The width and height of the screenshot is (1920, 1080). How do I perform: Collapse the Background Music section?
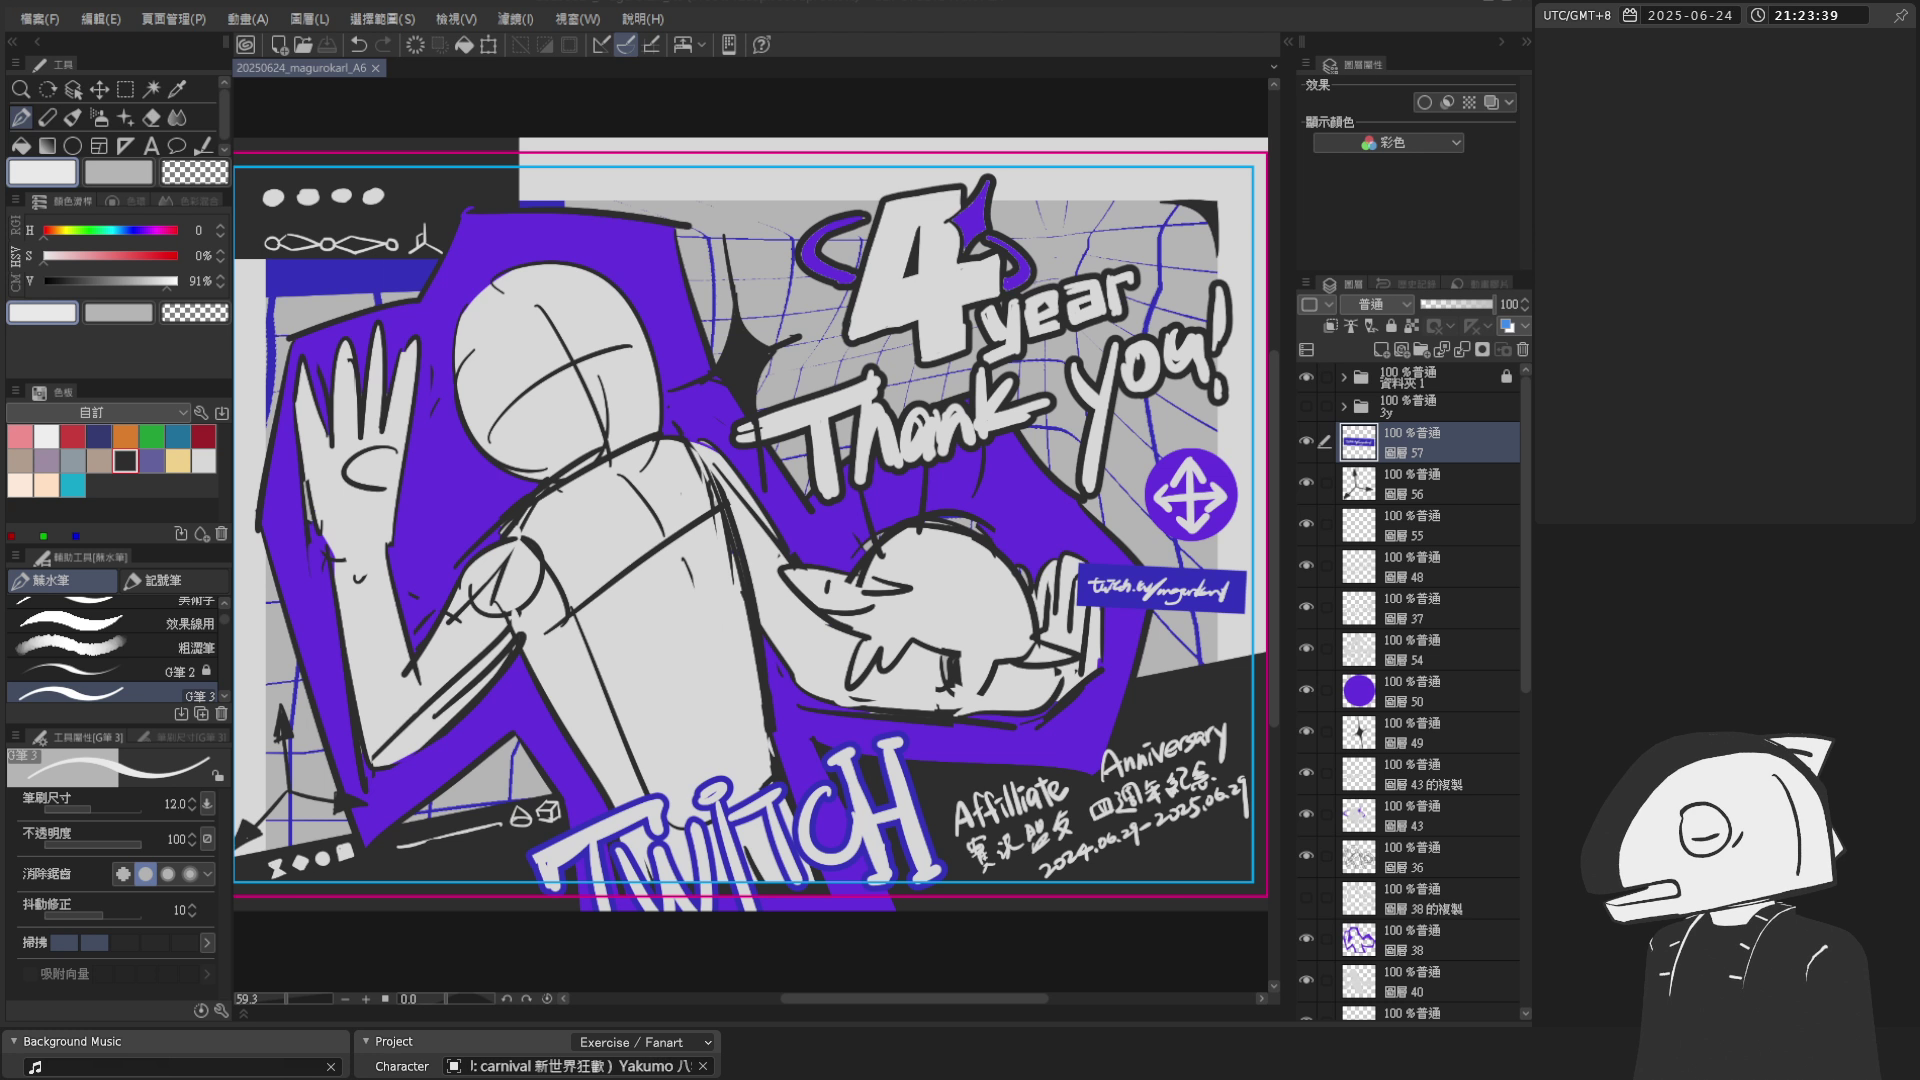(14, 1041)
